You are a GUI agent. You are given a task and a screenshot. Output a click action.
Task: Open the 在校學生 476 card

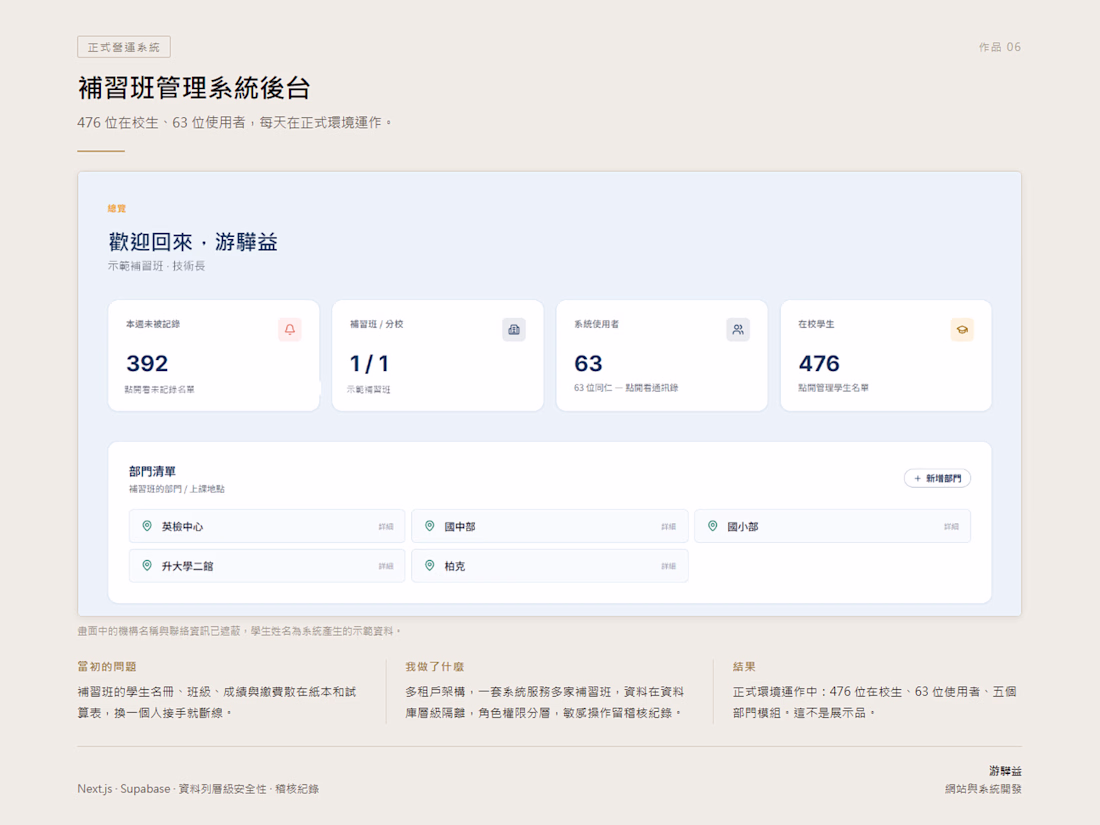tap(886, 356)
